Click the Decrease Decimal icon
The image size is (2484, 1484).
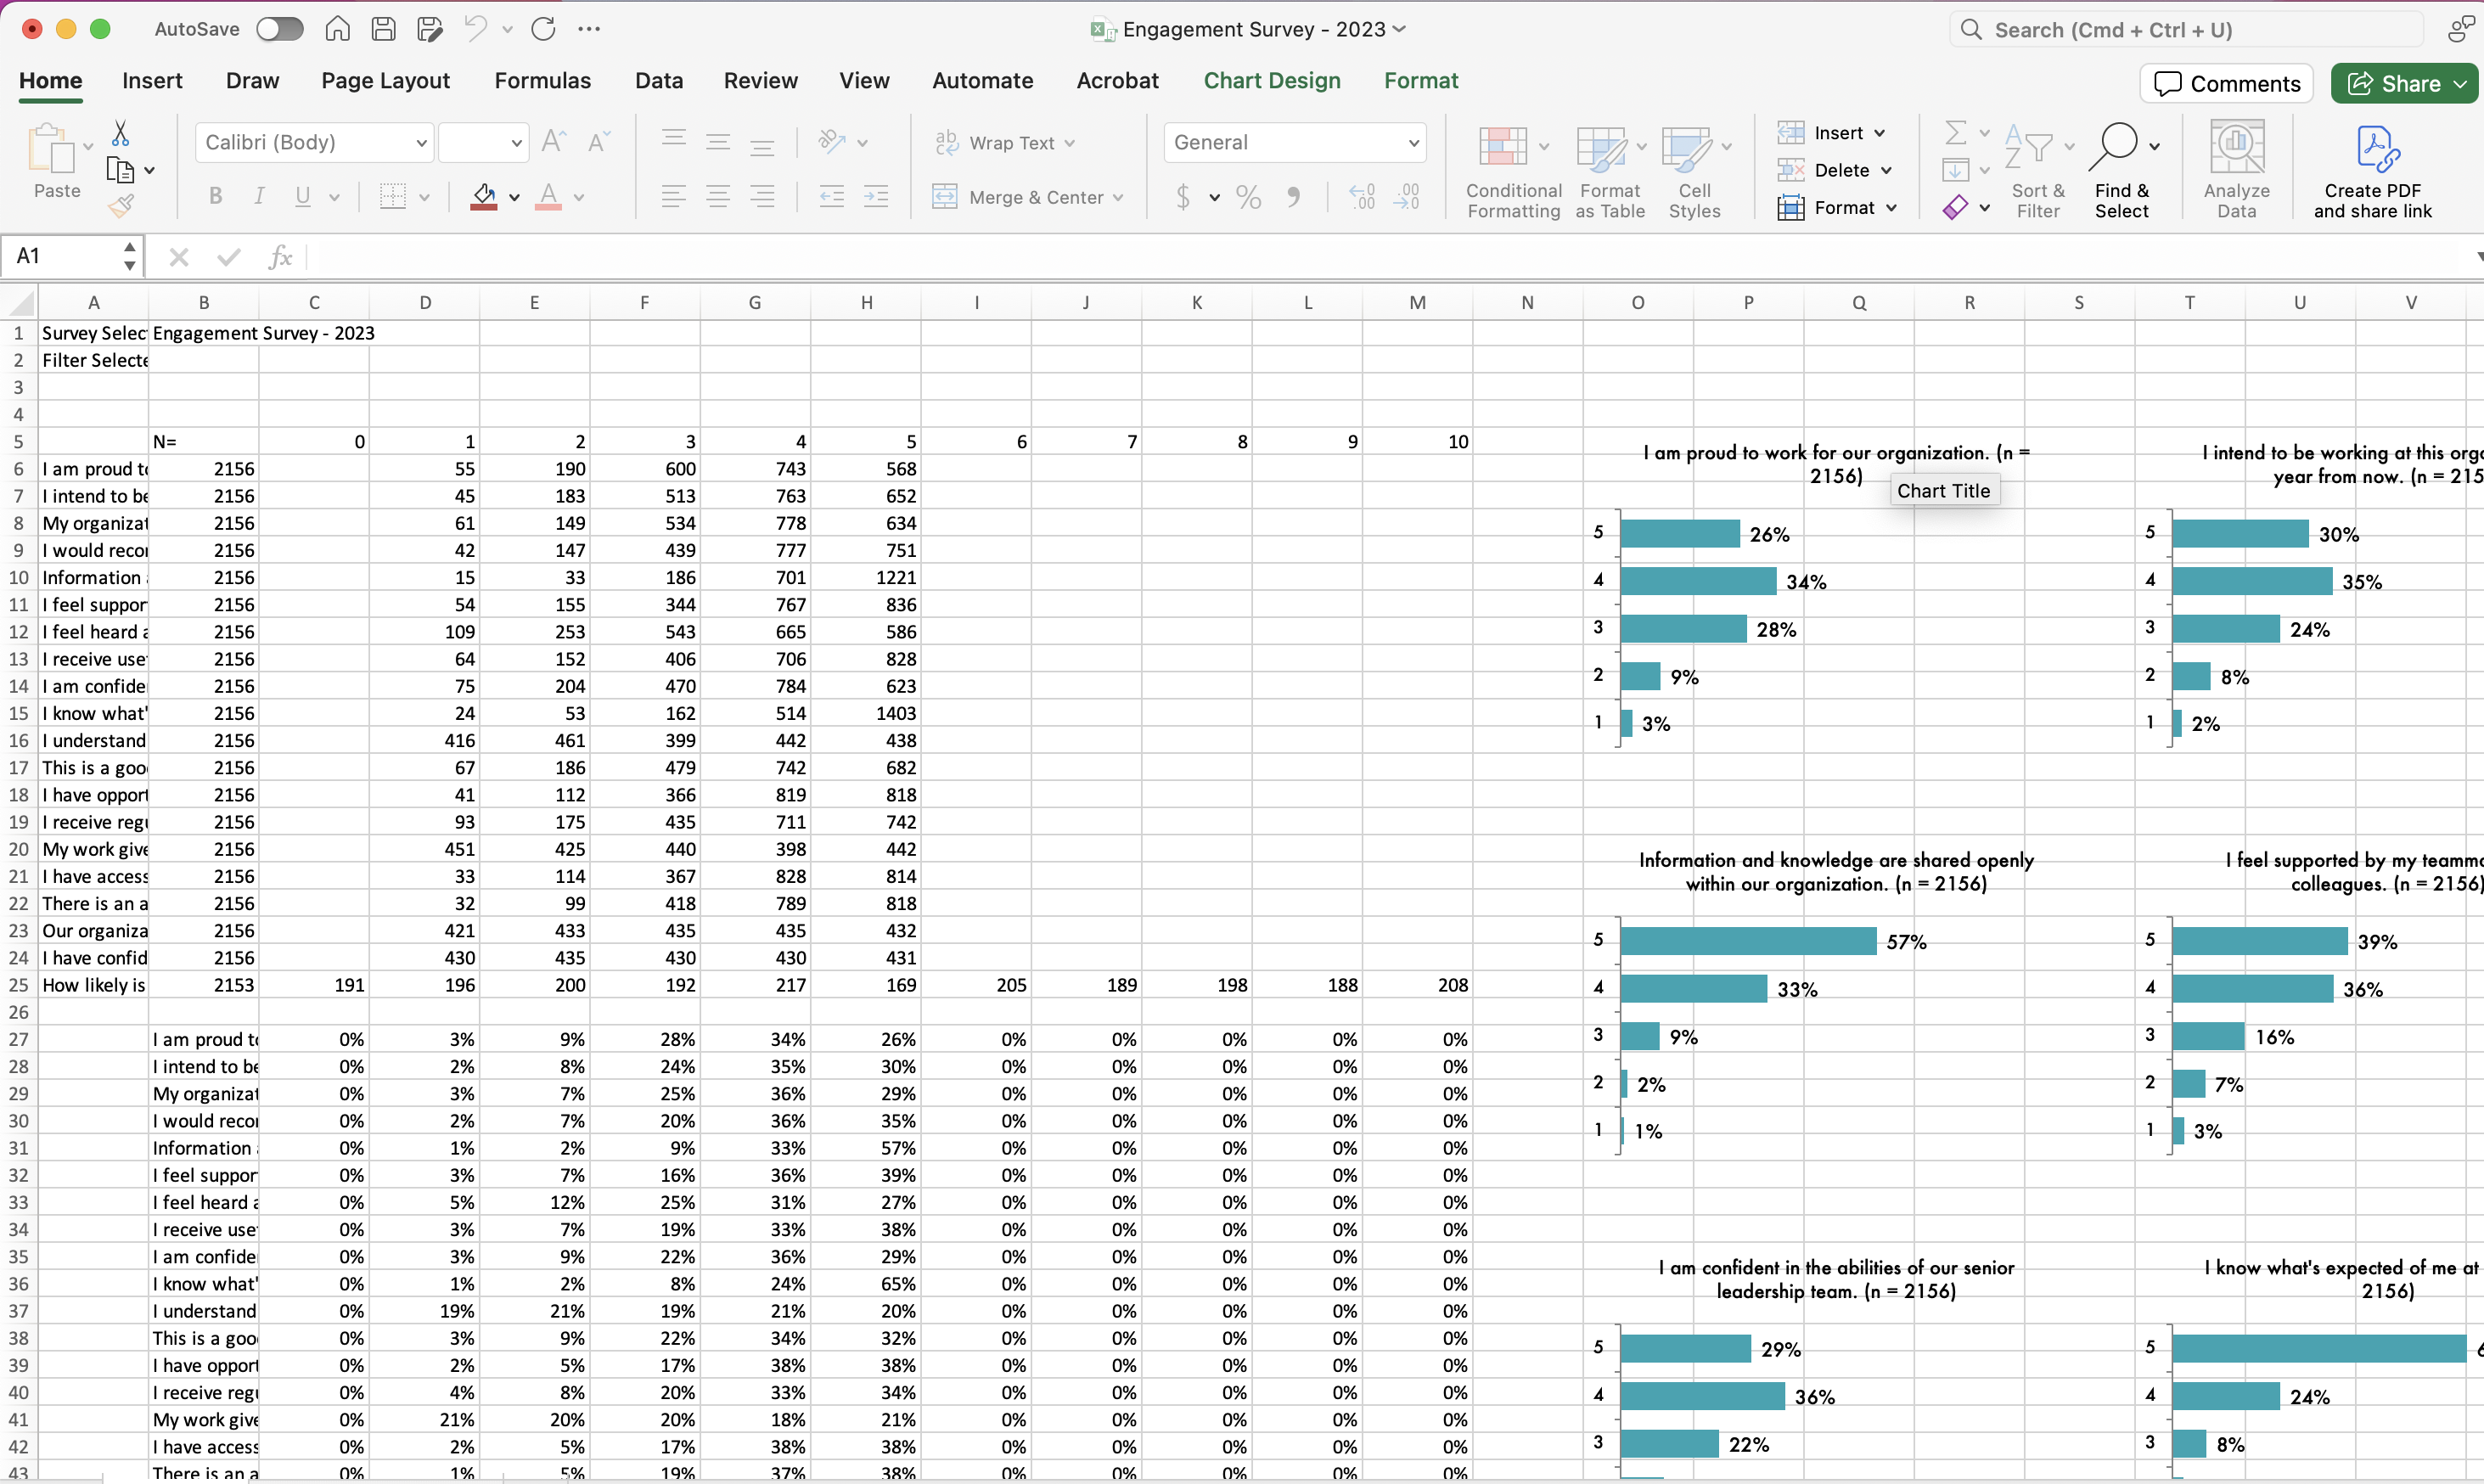coord(1407,197)
